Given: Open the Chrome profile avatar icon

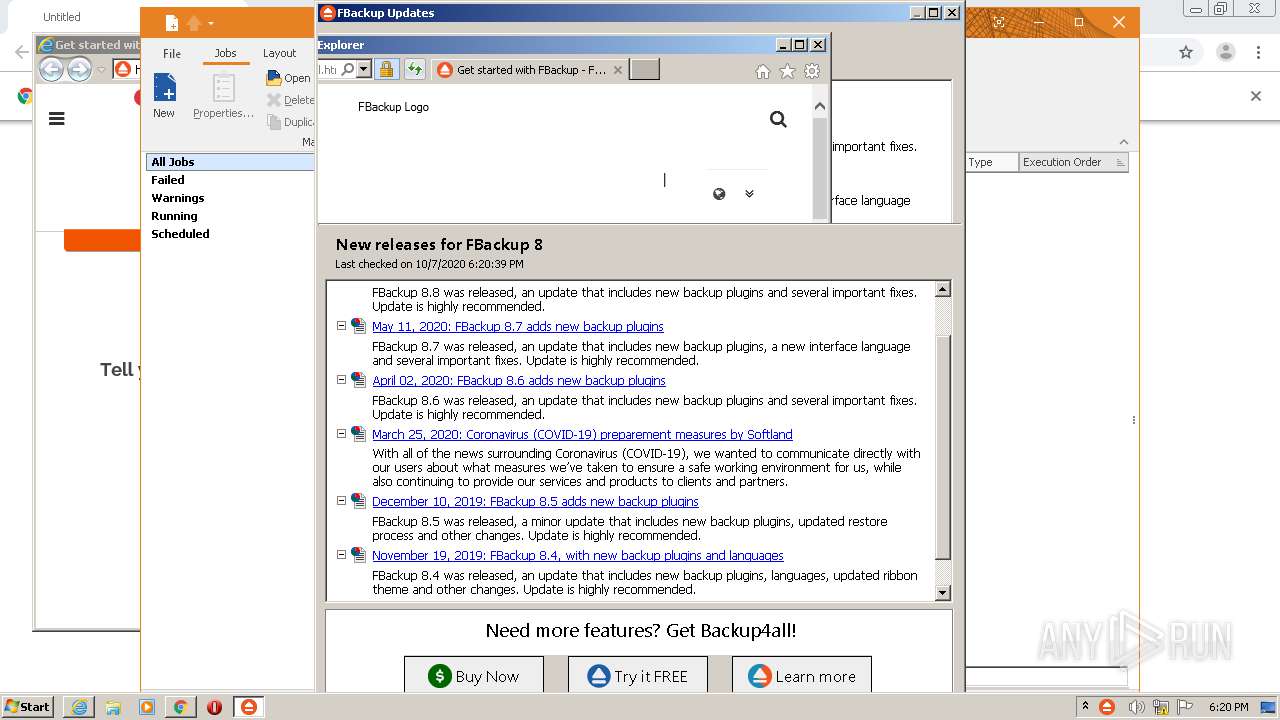Looking at the screenshot, I should (x=1227, y=52).
